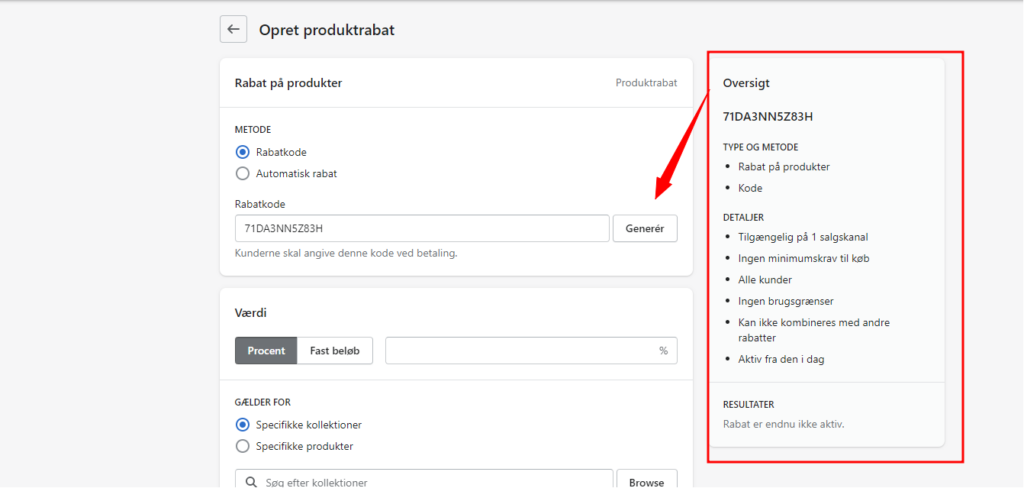The width and height of the screenshot is (1024, 488).
Task: Click the percentage value input field
Action: 531,350
